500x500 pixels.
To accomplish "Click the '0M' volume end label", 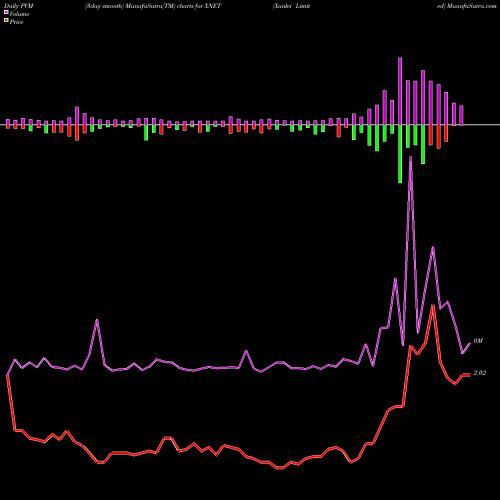I will coord(478,341).
